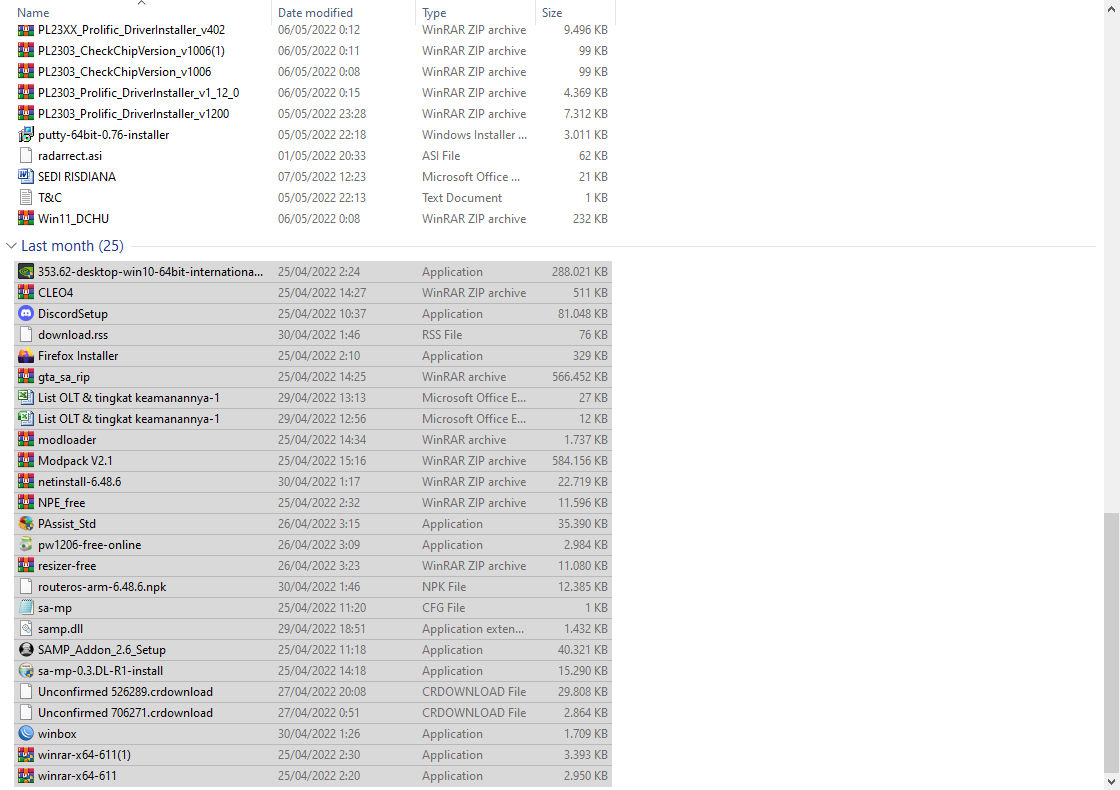1120x790 pixels.
Task: Click the SEDI RISDIANA Word document icon
Action: pos(26,176)
